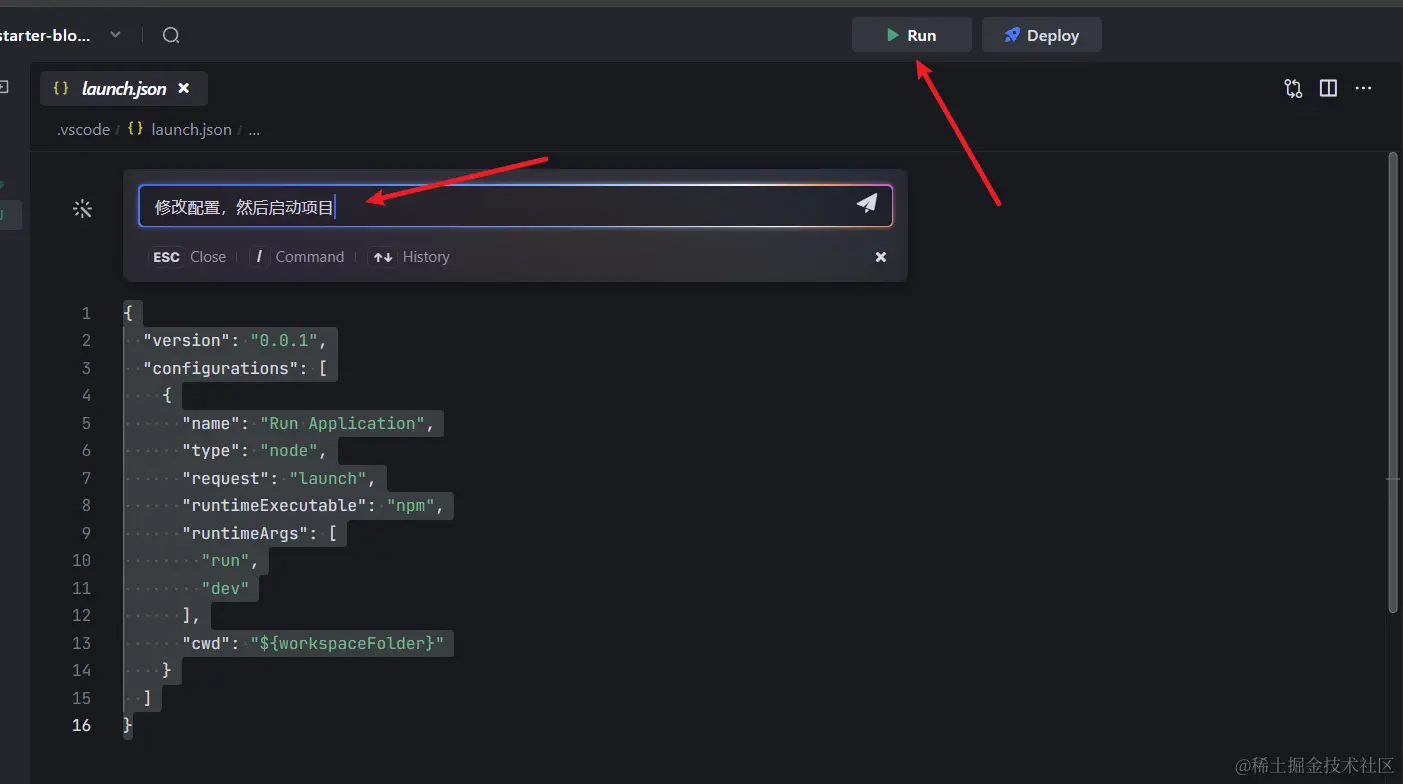Run the project with the Run button
Image resolution: width=1403 pixels, height=784 pixels.
click(x=911, y=35)
